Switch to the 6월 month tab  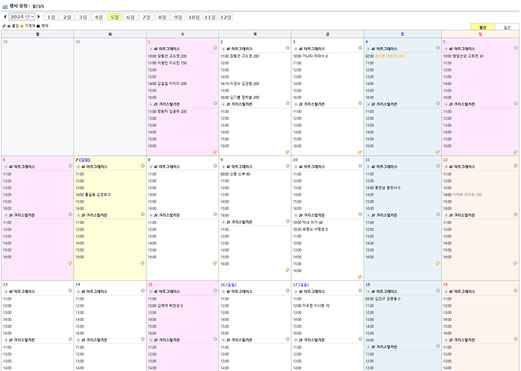tap(130, 17)
